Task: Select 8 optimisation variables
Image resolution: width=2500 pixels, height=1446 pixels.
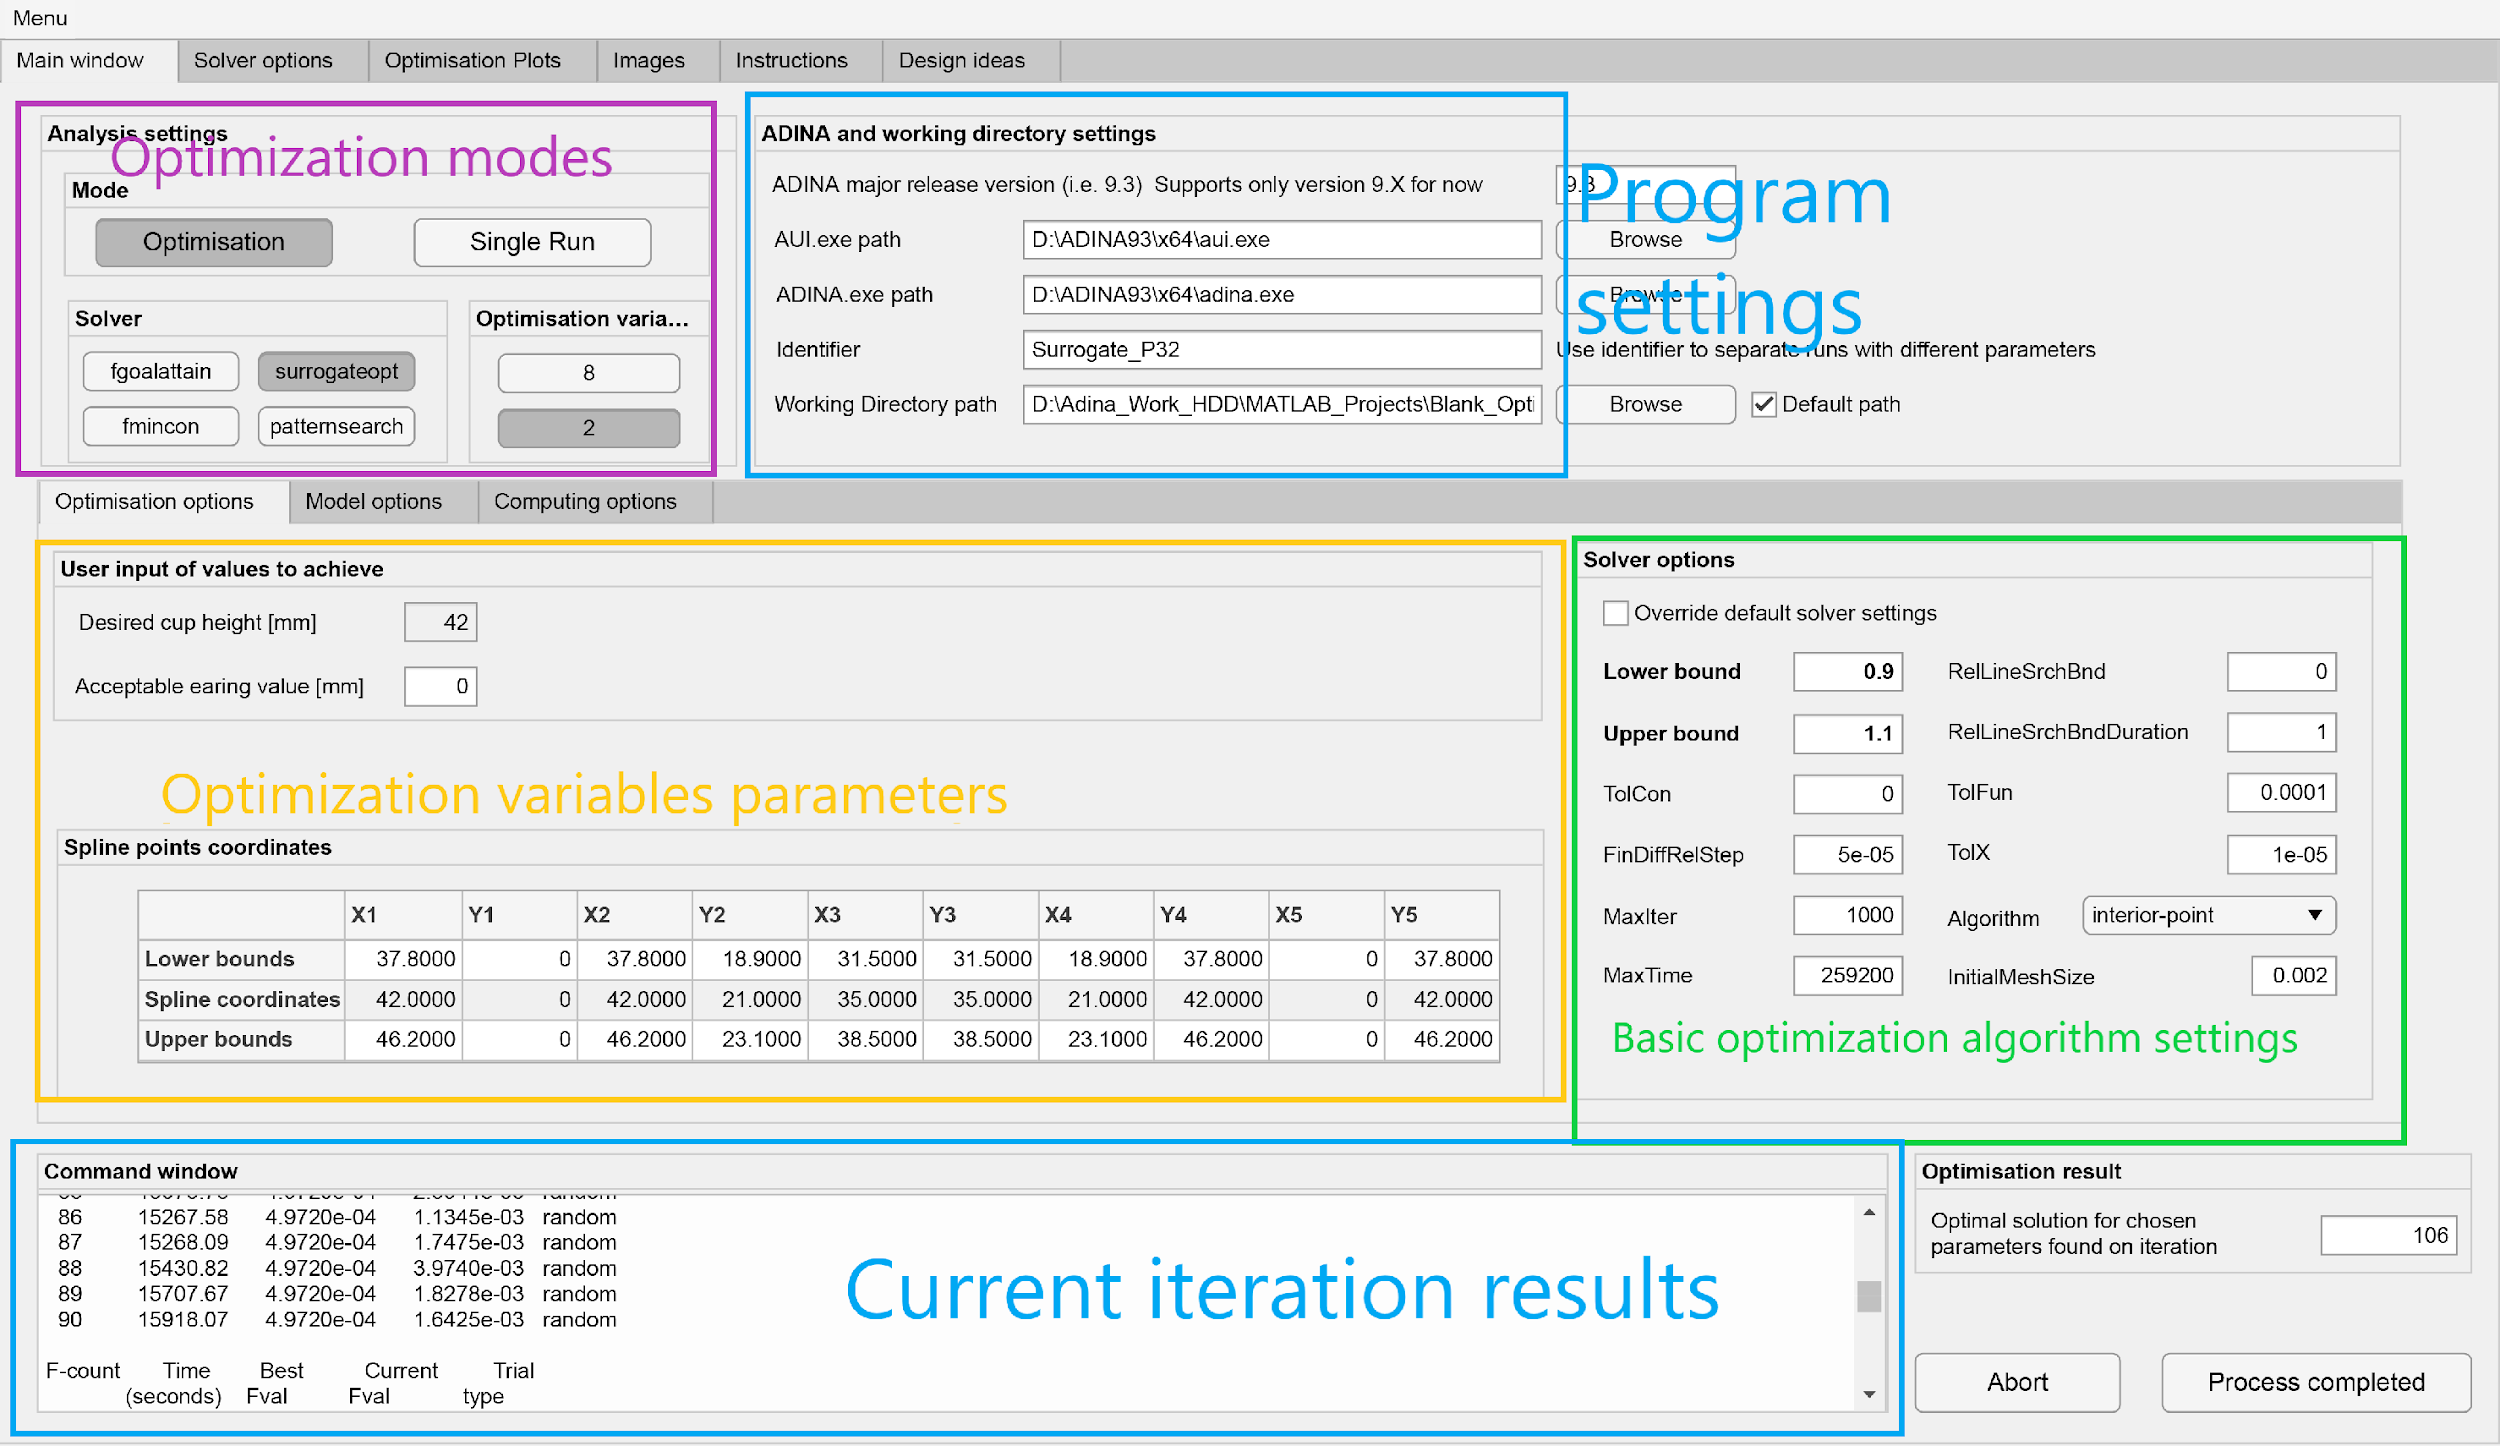Action: coord(588,372)
